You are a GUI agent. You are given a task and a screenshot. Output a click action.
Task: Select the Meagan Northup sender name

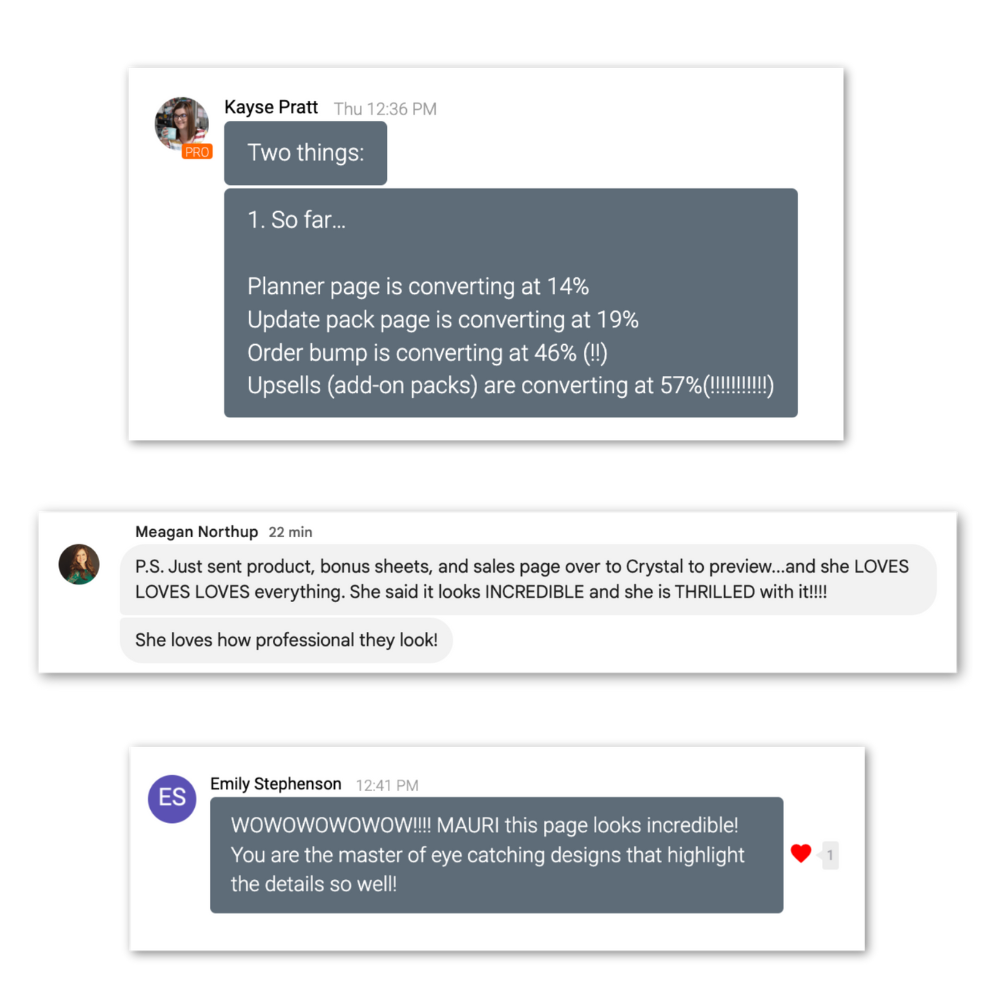[196, 532]
